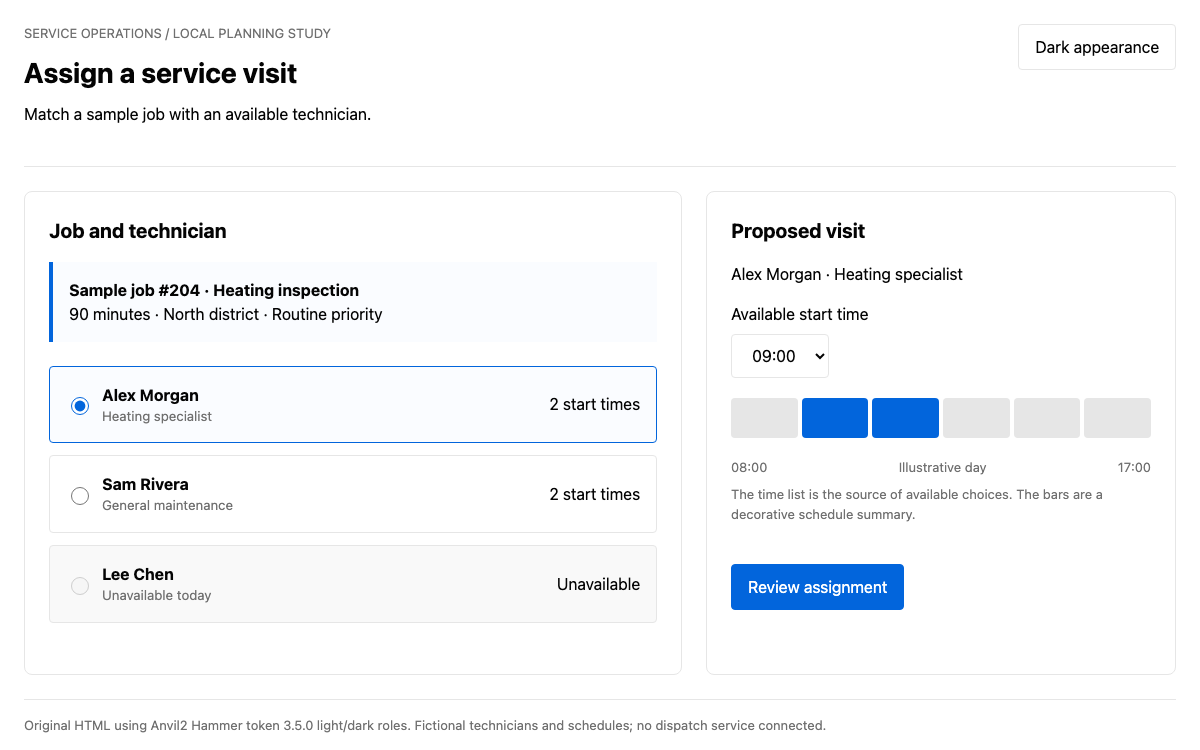Image resolution: width=1200 pixels, height=750 pixels.
Task: Switch to Dark appearance
Action: pos(1097,47)
